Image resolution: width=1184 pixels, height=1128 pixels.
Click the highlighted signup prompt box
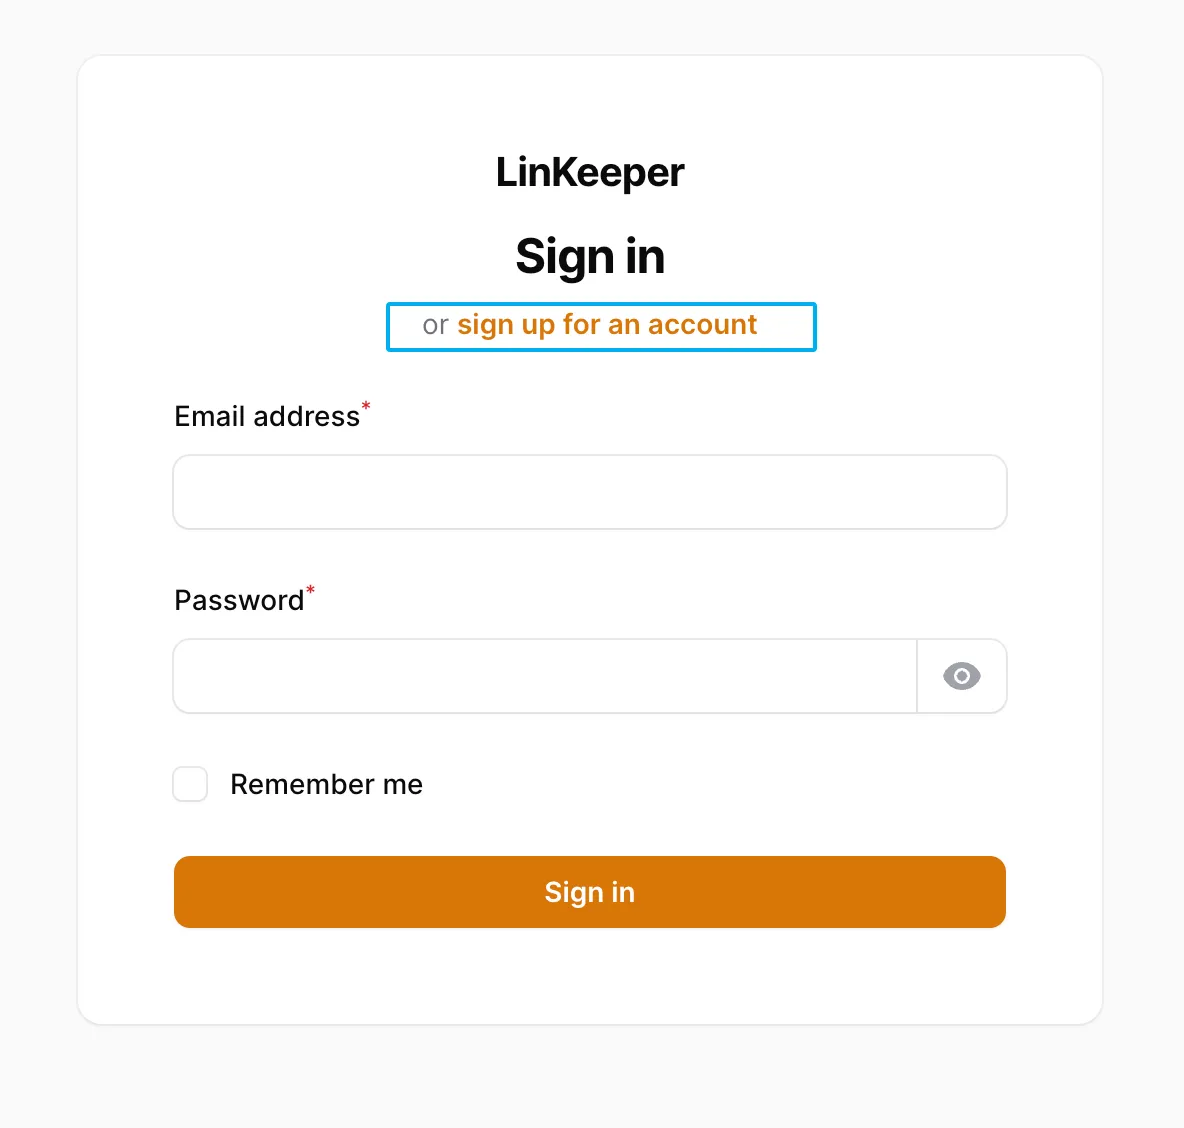(601, 326)
